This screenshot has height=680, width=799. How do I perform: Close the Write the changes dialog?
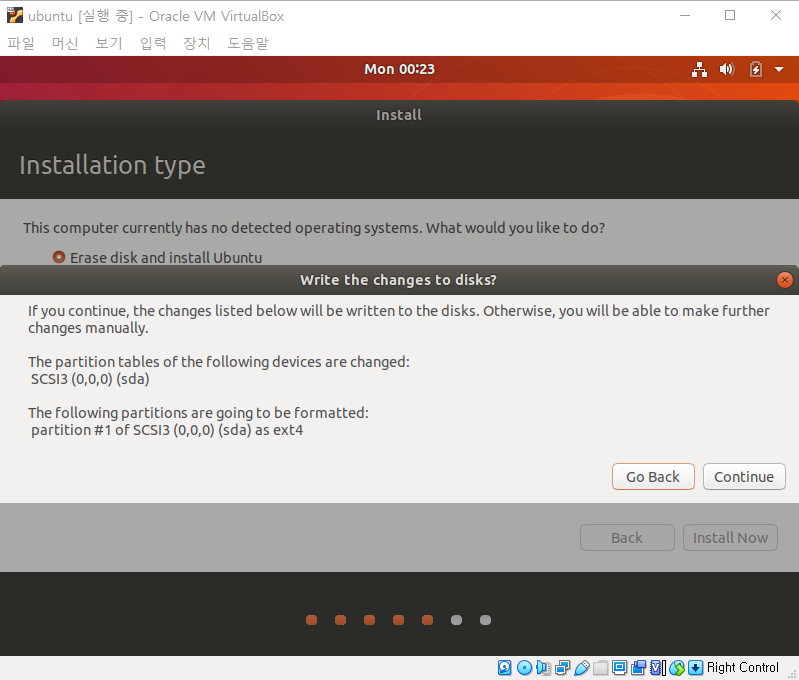click(x=785, y=280)
